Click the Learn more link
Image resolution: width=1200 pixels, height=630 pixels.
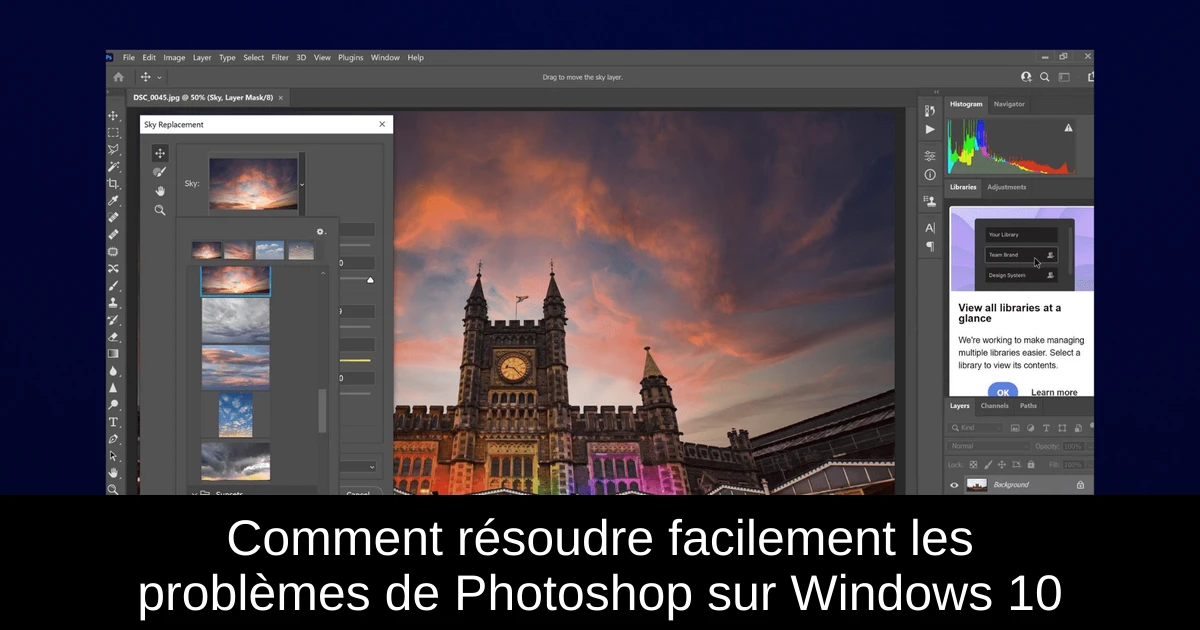(x=1054, y=392)
